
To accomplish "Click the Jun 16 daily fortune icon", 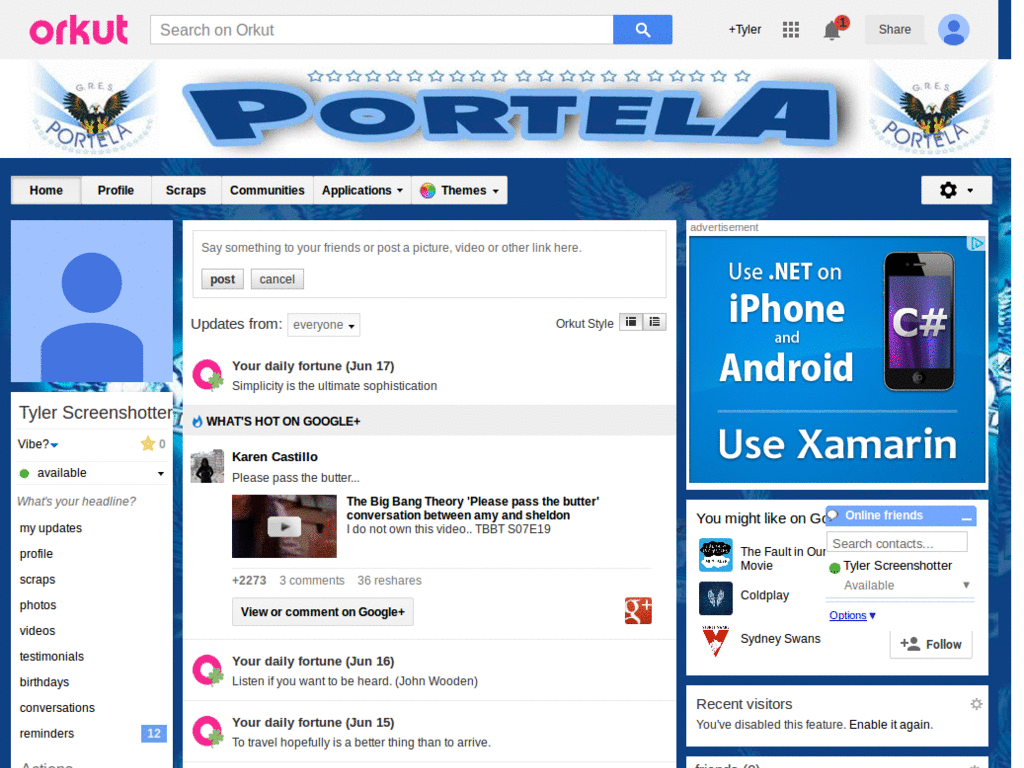I will [208, 670].
